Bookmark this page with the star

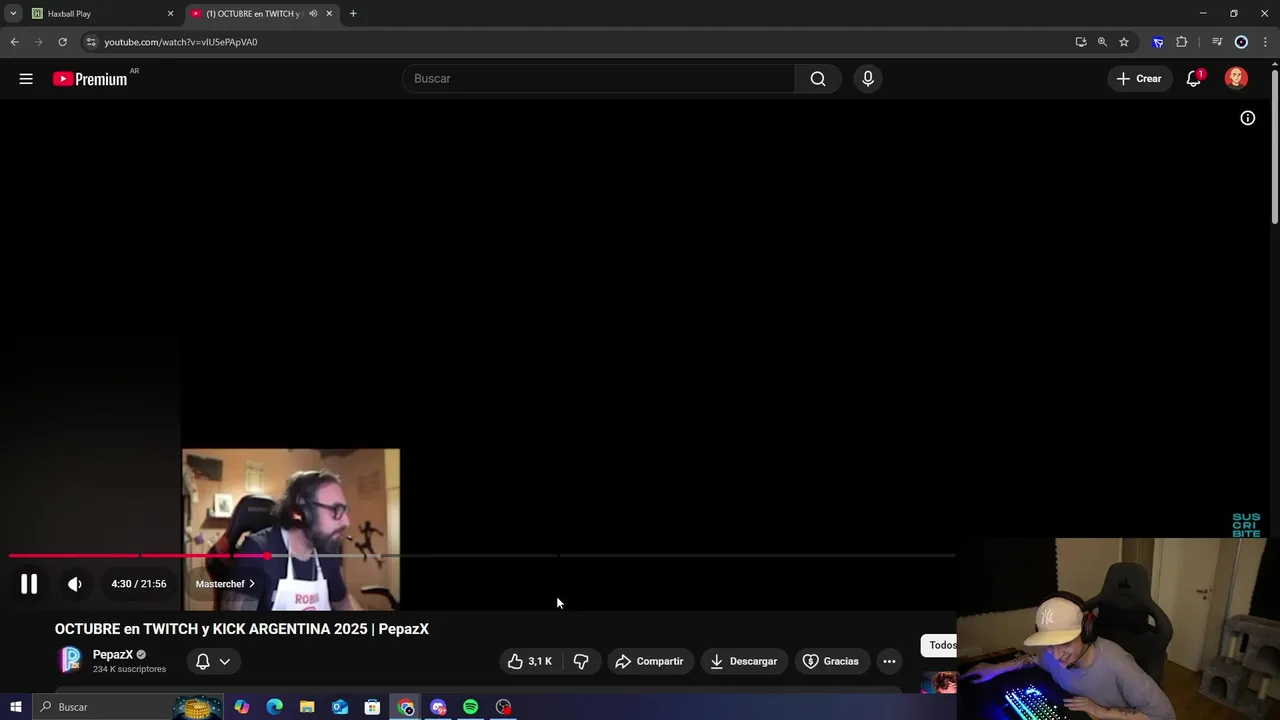(x=1124, y=42)
